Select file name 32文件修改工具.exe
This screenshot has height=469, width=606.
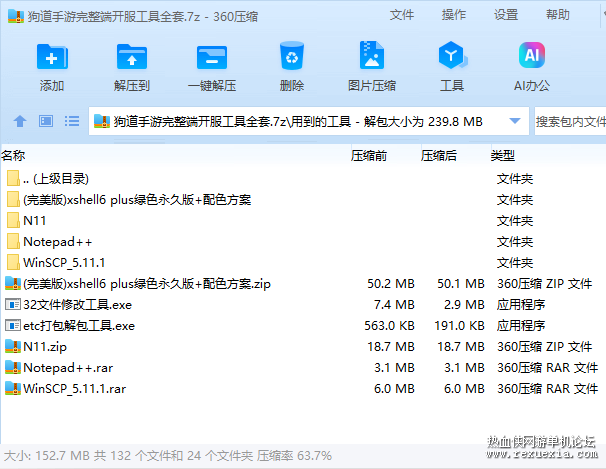[x=77, y=305]
